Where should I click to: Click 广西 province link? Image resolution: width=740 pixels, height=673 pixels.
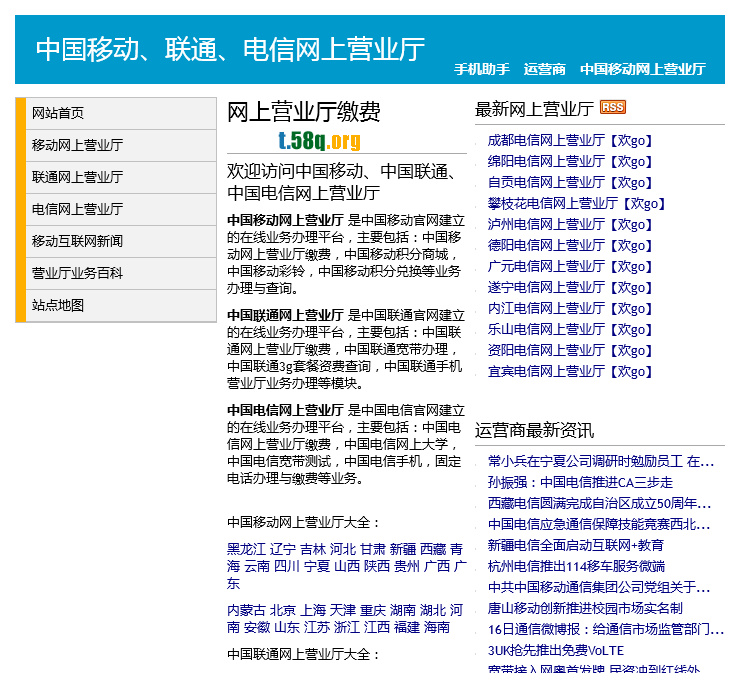437,566
